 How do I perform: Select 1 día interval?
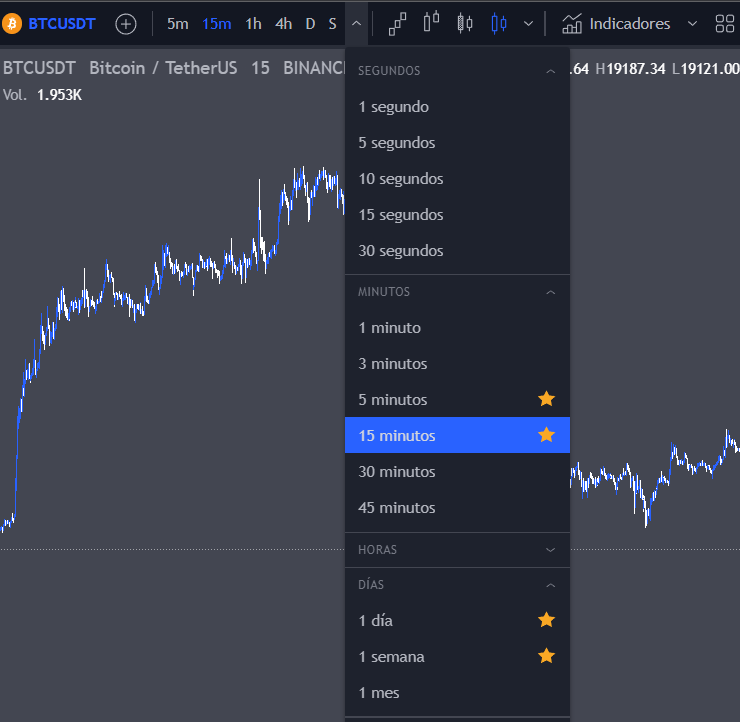click(457, 621)
